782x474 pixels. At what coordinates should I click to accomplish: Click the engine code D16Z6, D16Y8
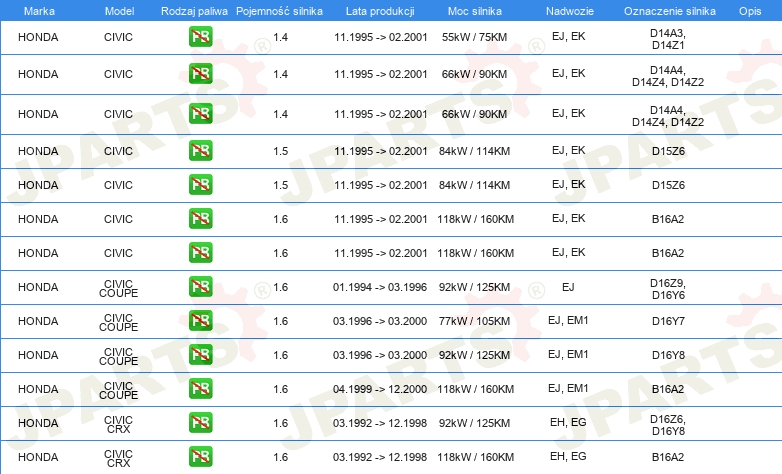[668, 425]
